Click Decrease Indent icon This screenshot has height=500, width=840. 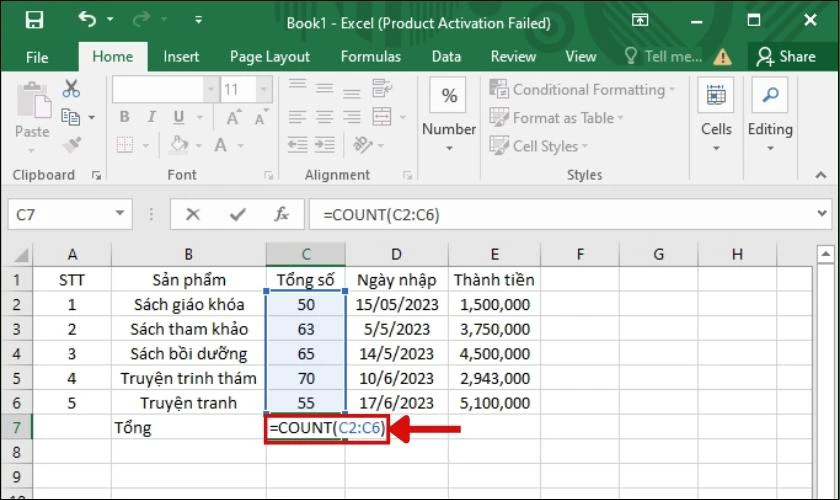tap(297, 145)
